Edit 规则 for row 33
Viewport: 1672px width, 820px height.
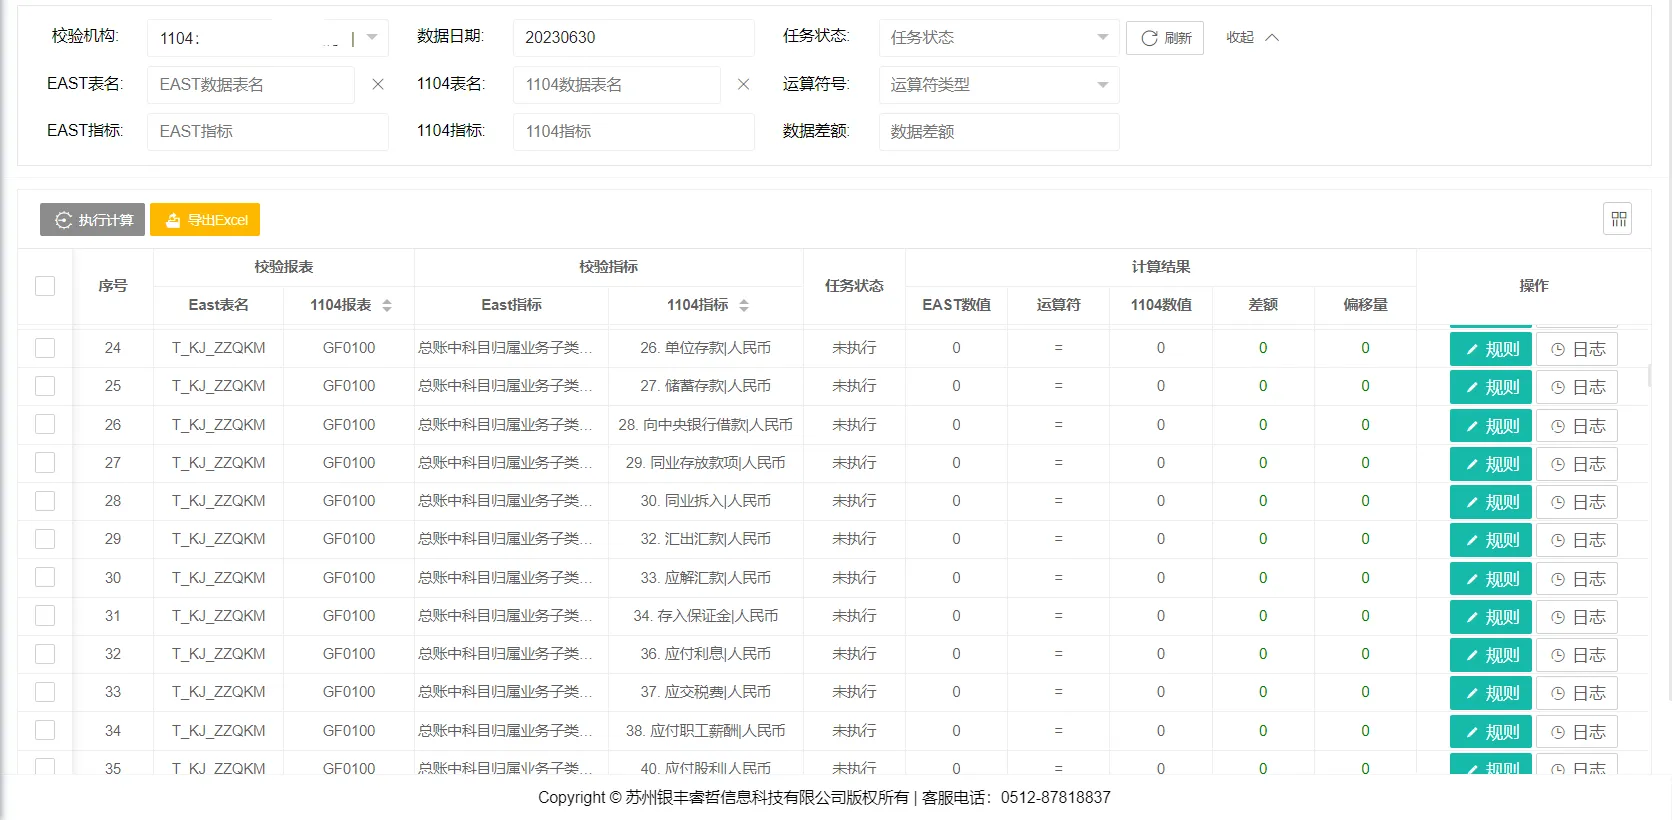1490,693
